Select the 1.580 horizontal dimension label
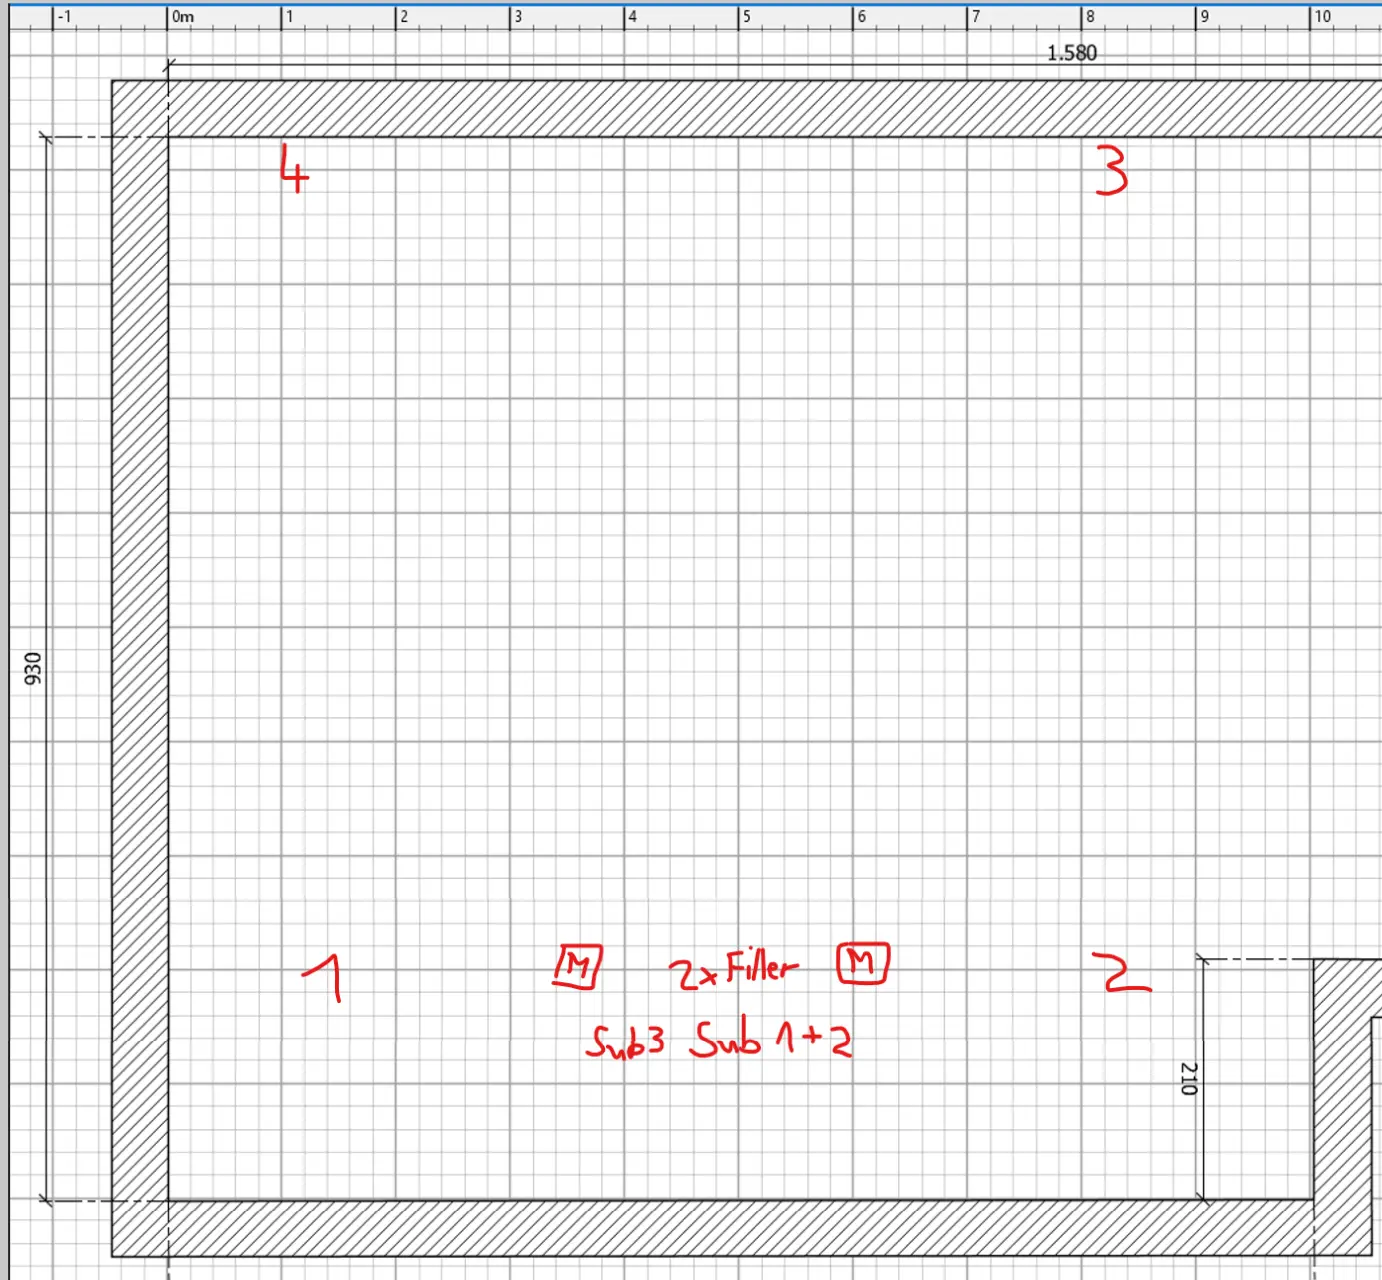1382x1280 pixels. point(1072,53)
